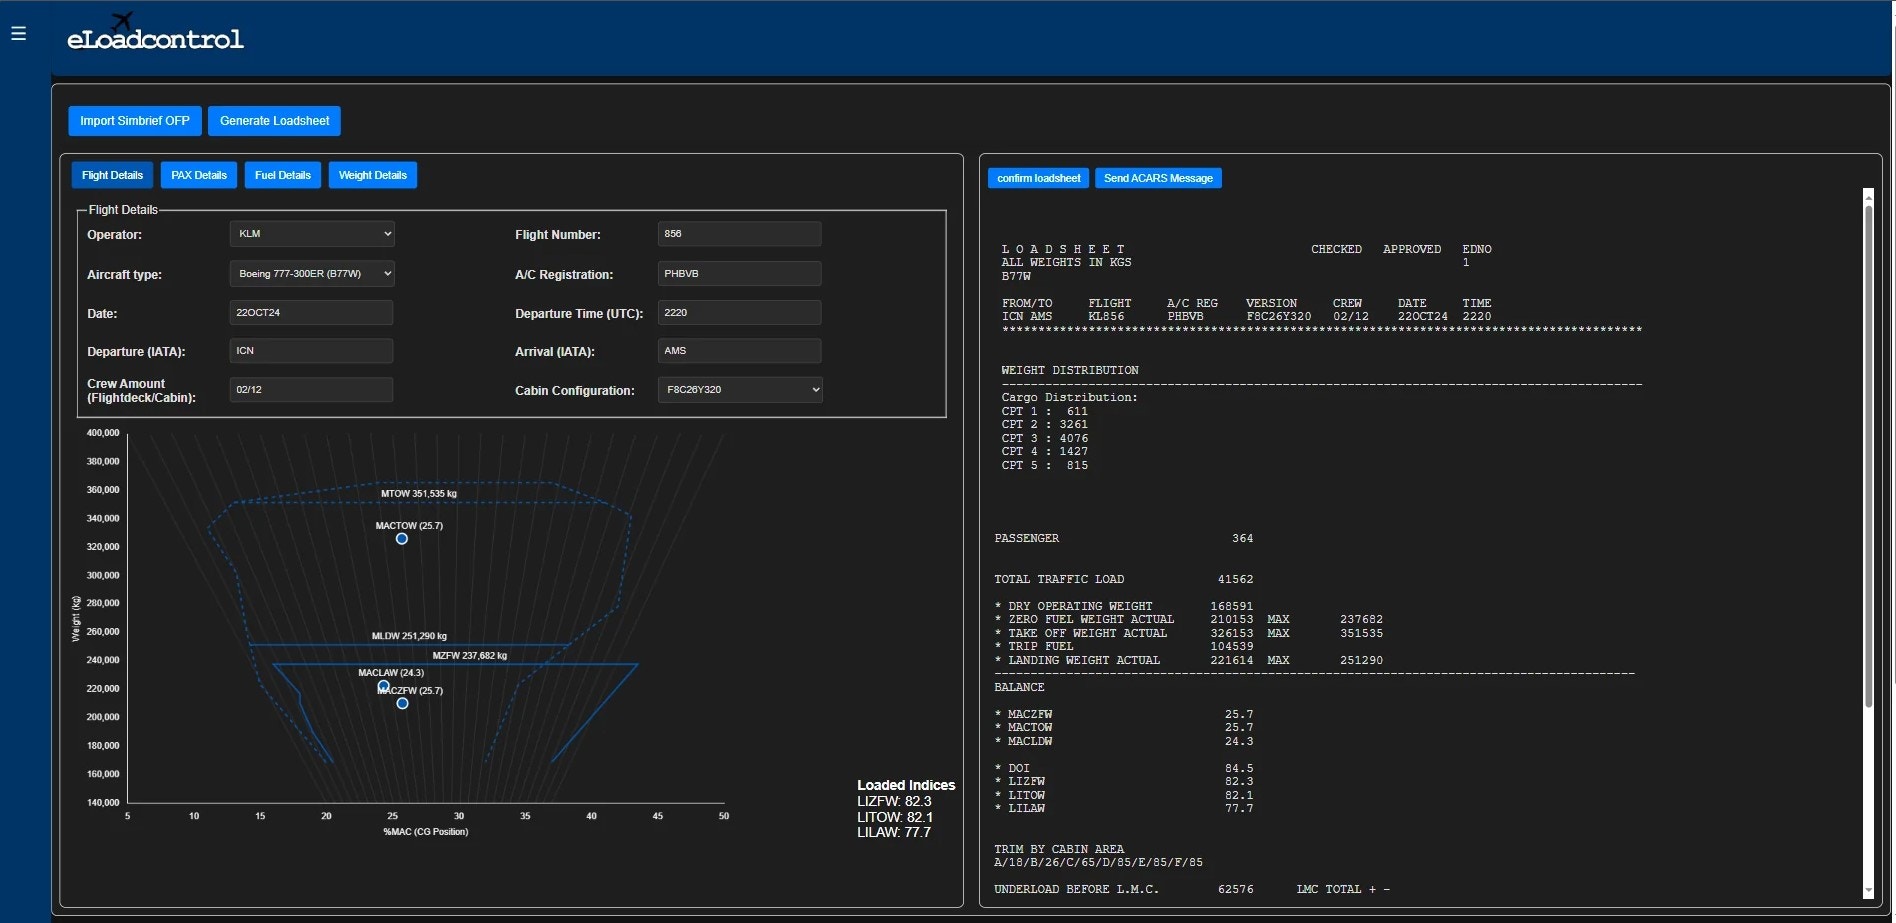Show the Flight Details tab
This screenshot has height=923, width=1896.
112,175
